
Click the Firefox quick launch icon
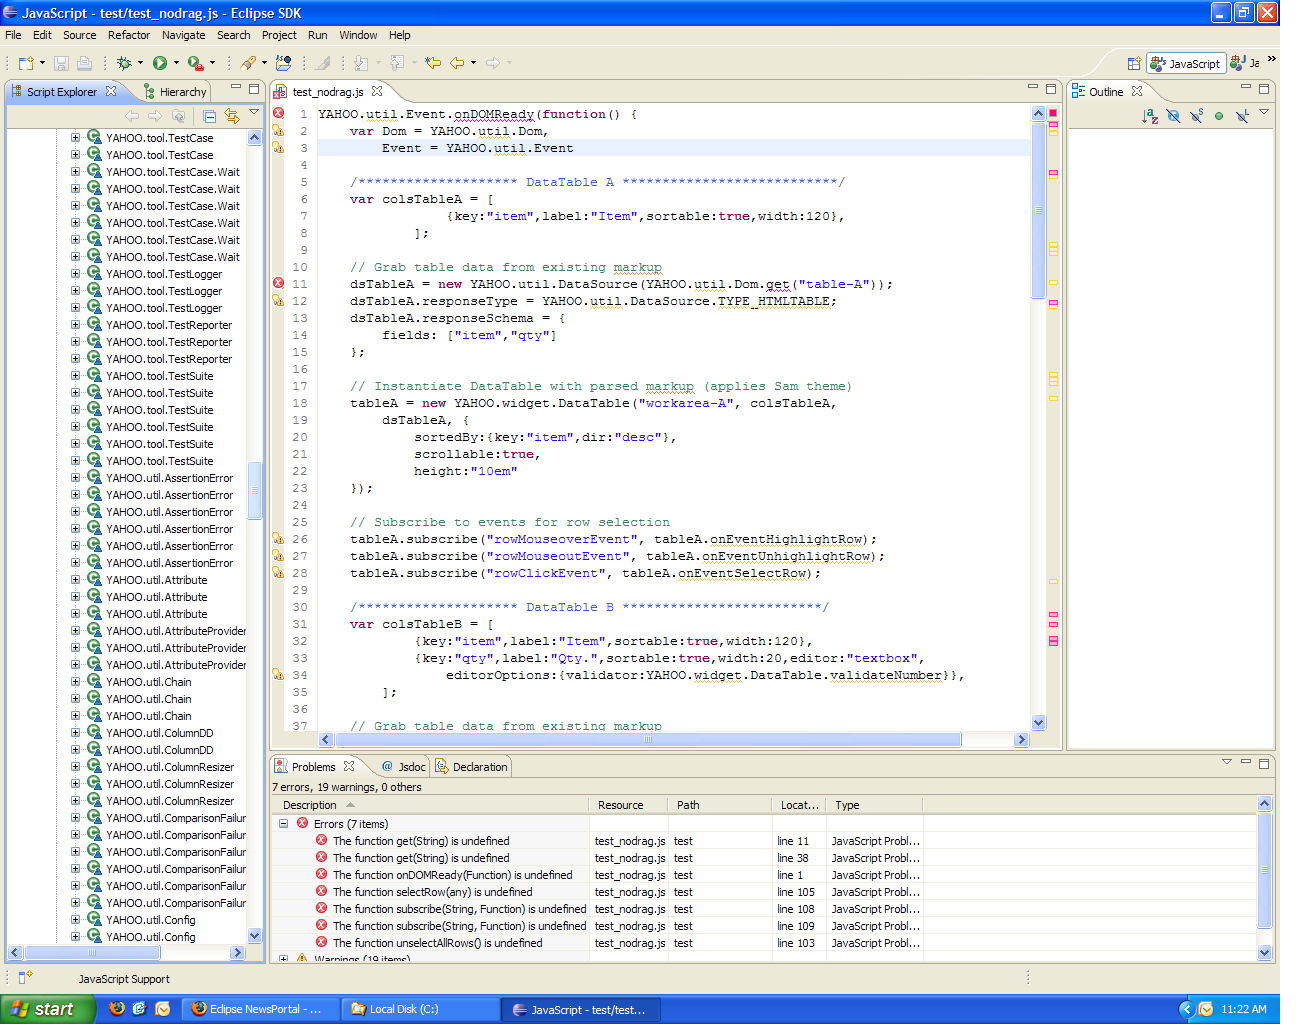tap(117, 1008)
